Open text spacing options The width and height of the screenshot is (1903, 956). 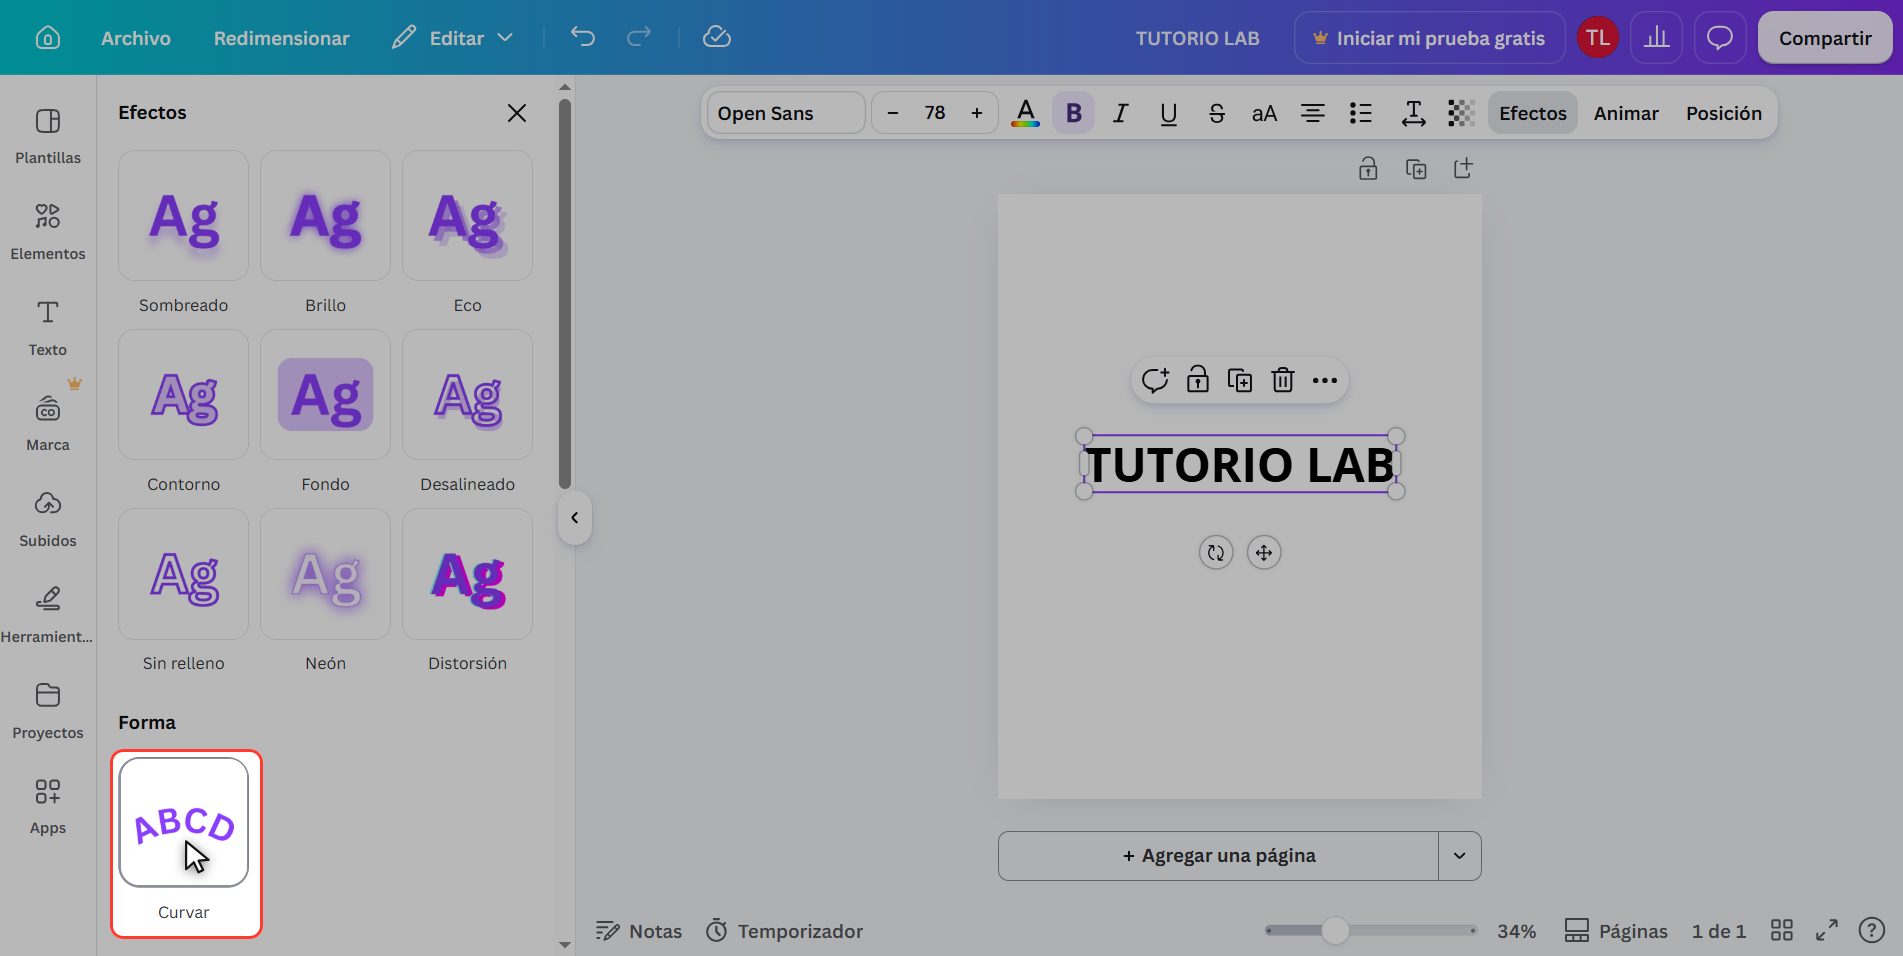1413,113
